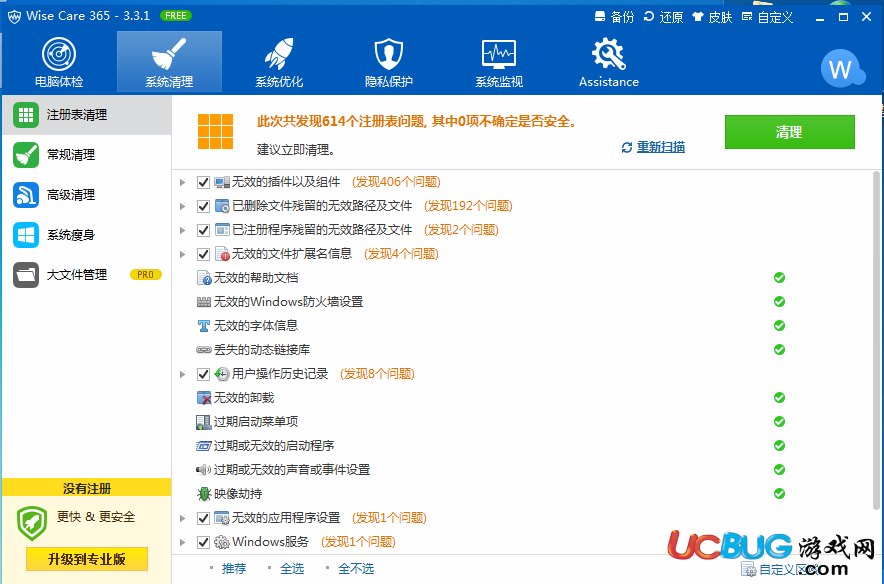Click the 备份 backup icon in title bar
Image resolution: width=884 pixels, height=584 pixels.
coord(600,17)
